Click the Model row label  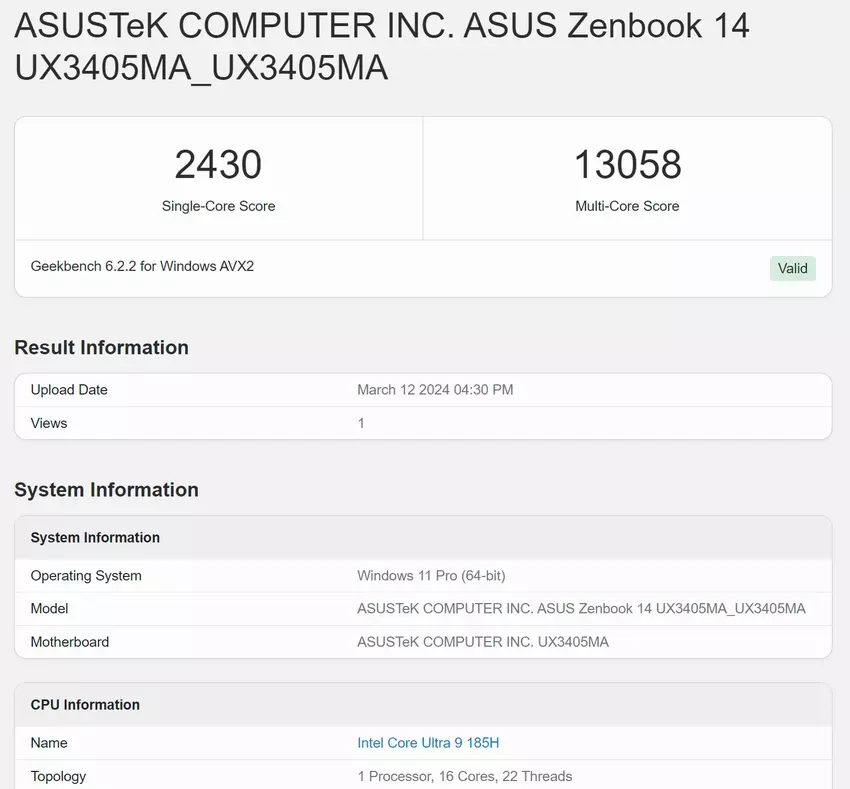coord(50,609)
